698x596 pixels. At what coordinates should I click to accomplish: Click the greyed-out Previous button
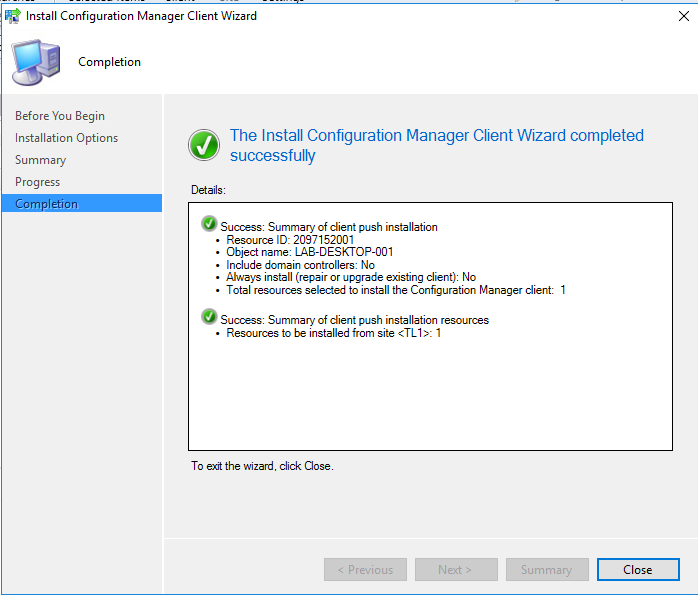click(365, 569)
